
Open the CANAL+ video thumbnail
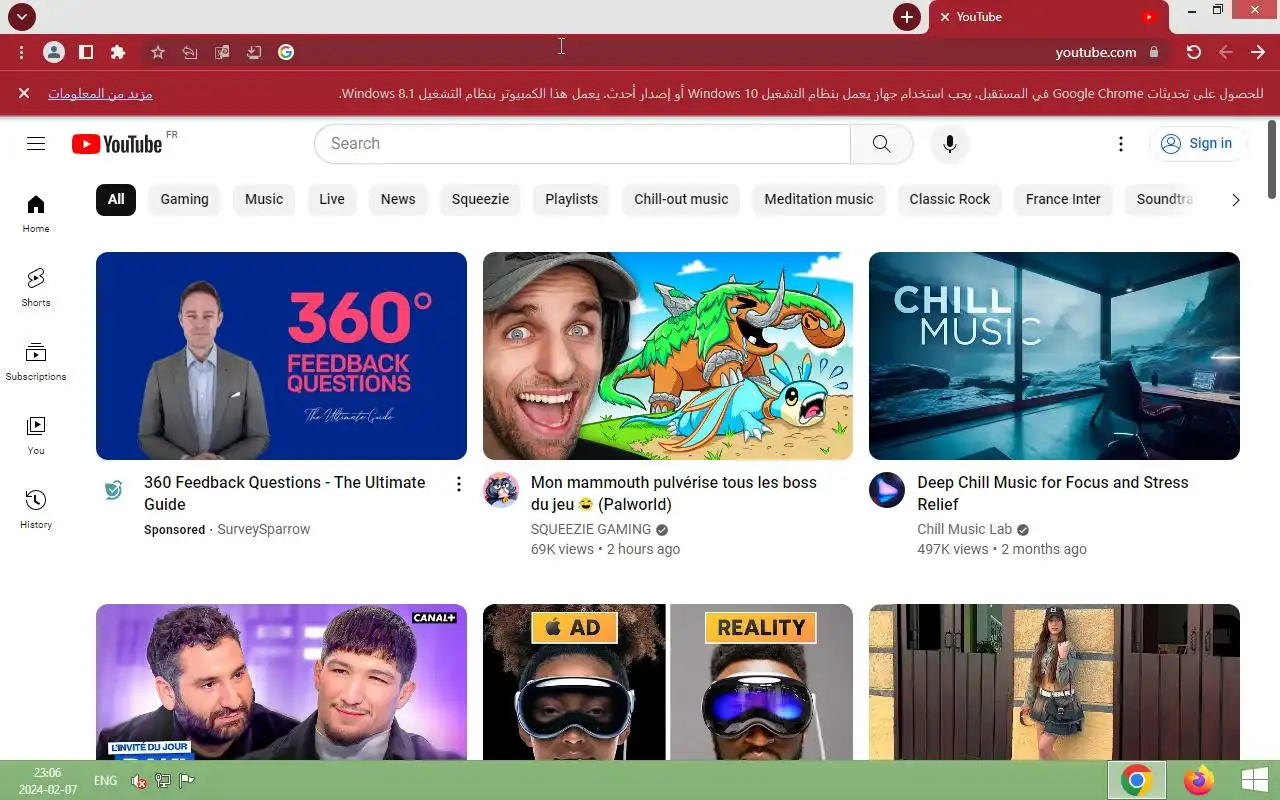(281, 682)
